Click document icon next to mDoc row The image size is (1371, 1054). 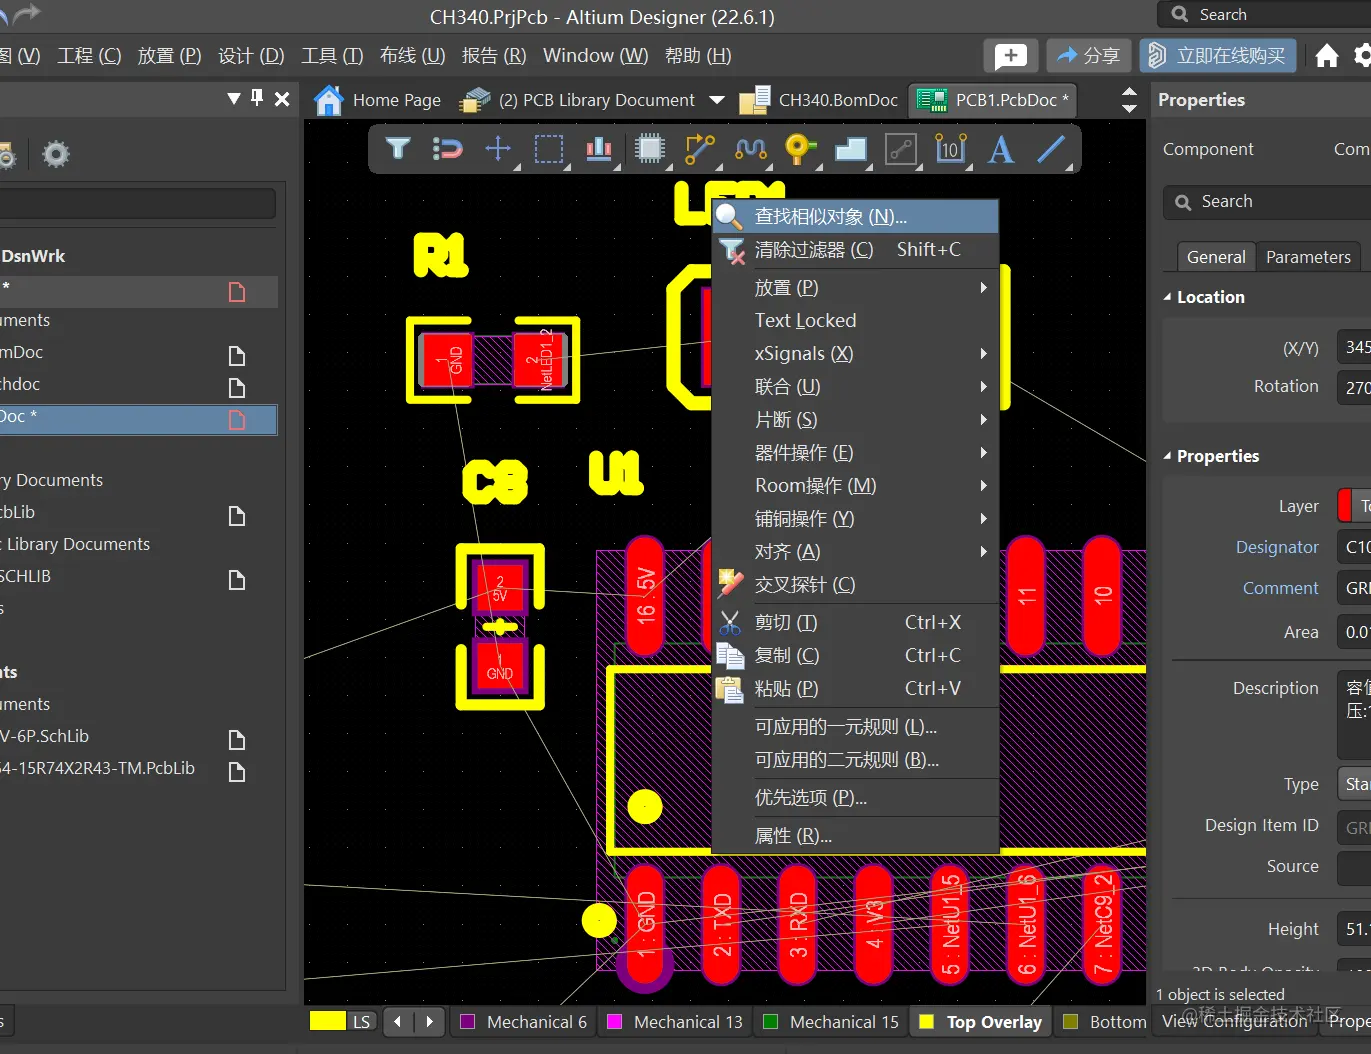coord(237,356)
